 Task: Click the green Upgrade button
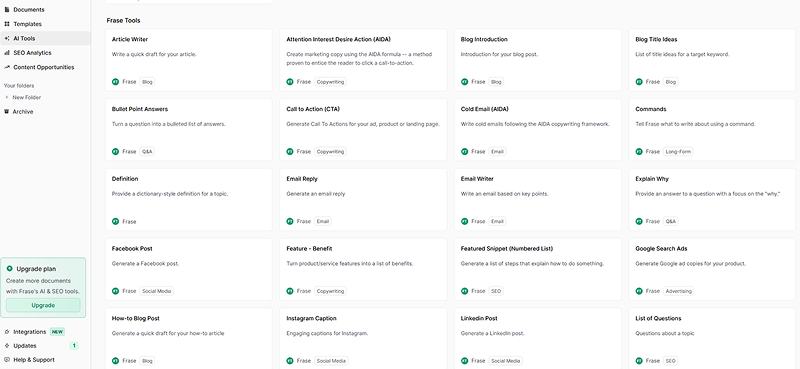[x=43, y=305]
